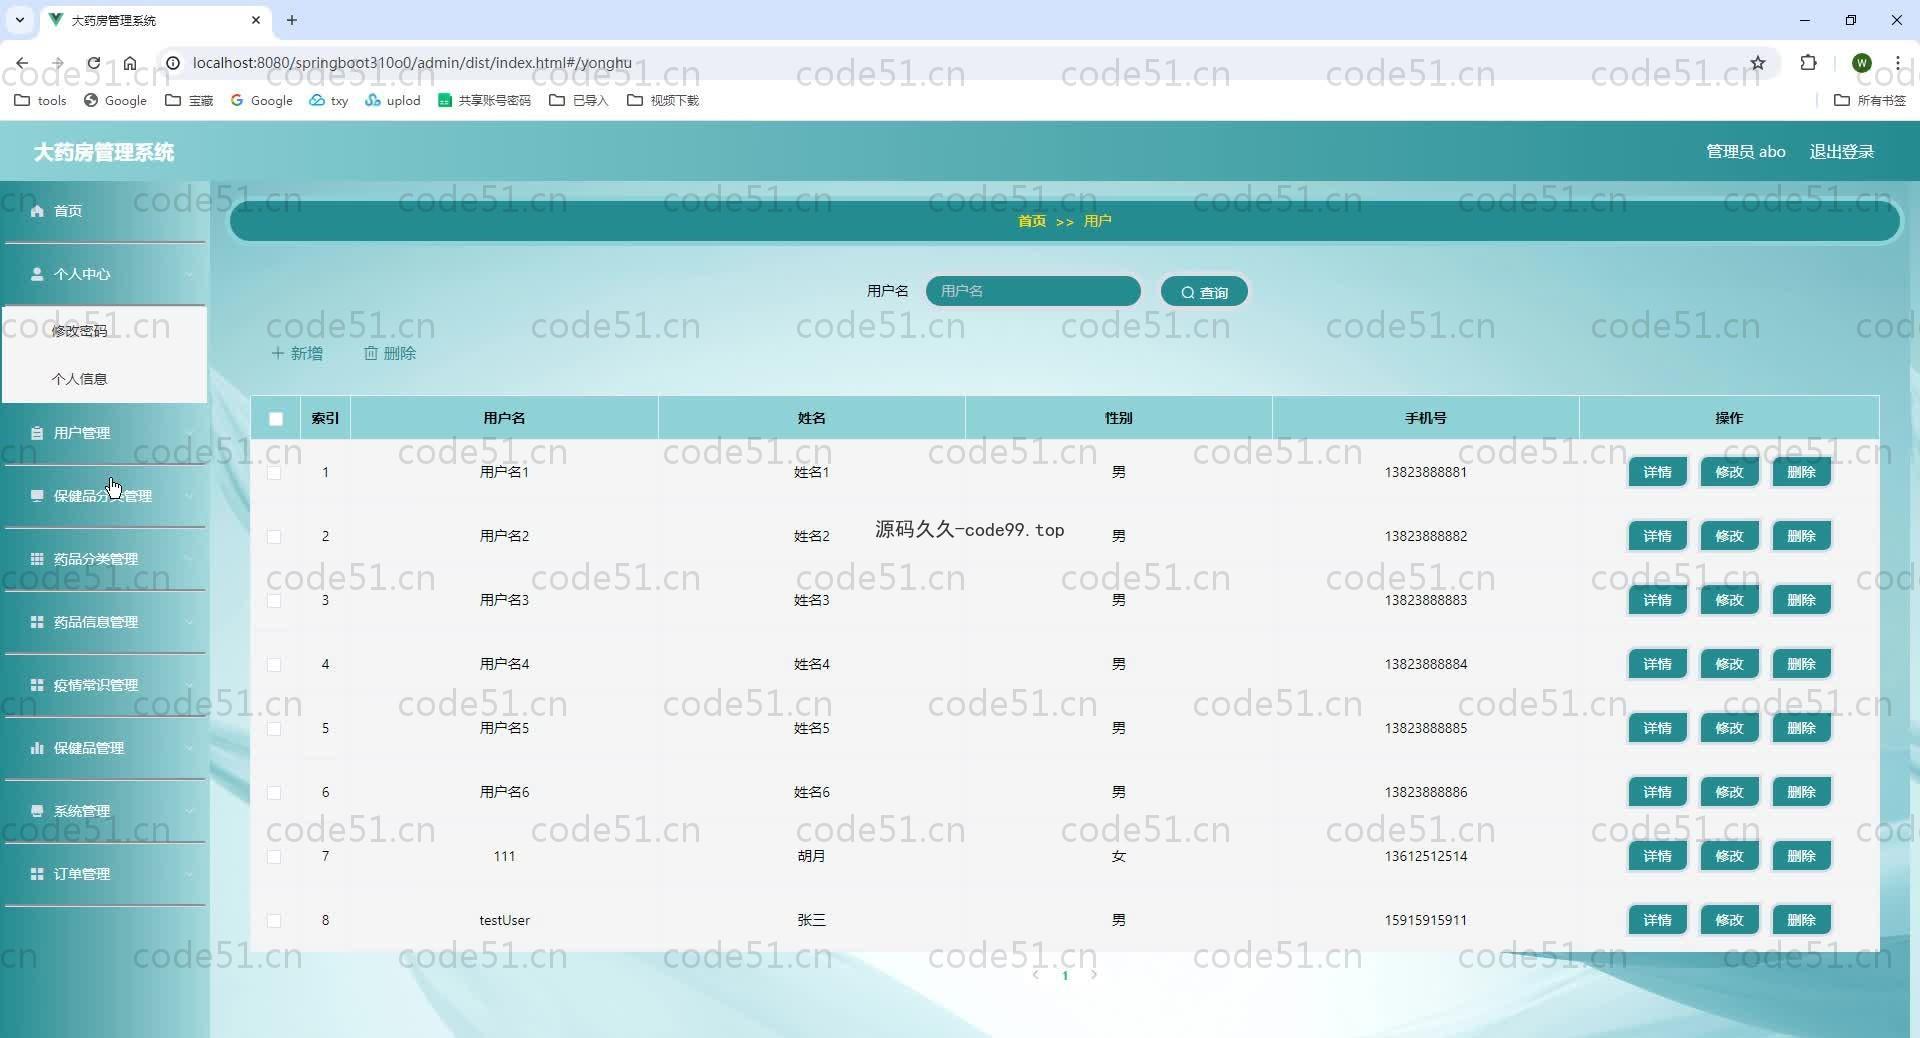1920x1038 pixels.
Task: Expand the 系统管理 menu
Action: click(x=104, y=811)
